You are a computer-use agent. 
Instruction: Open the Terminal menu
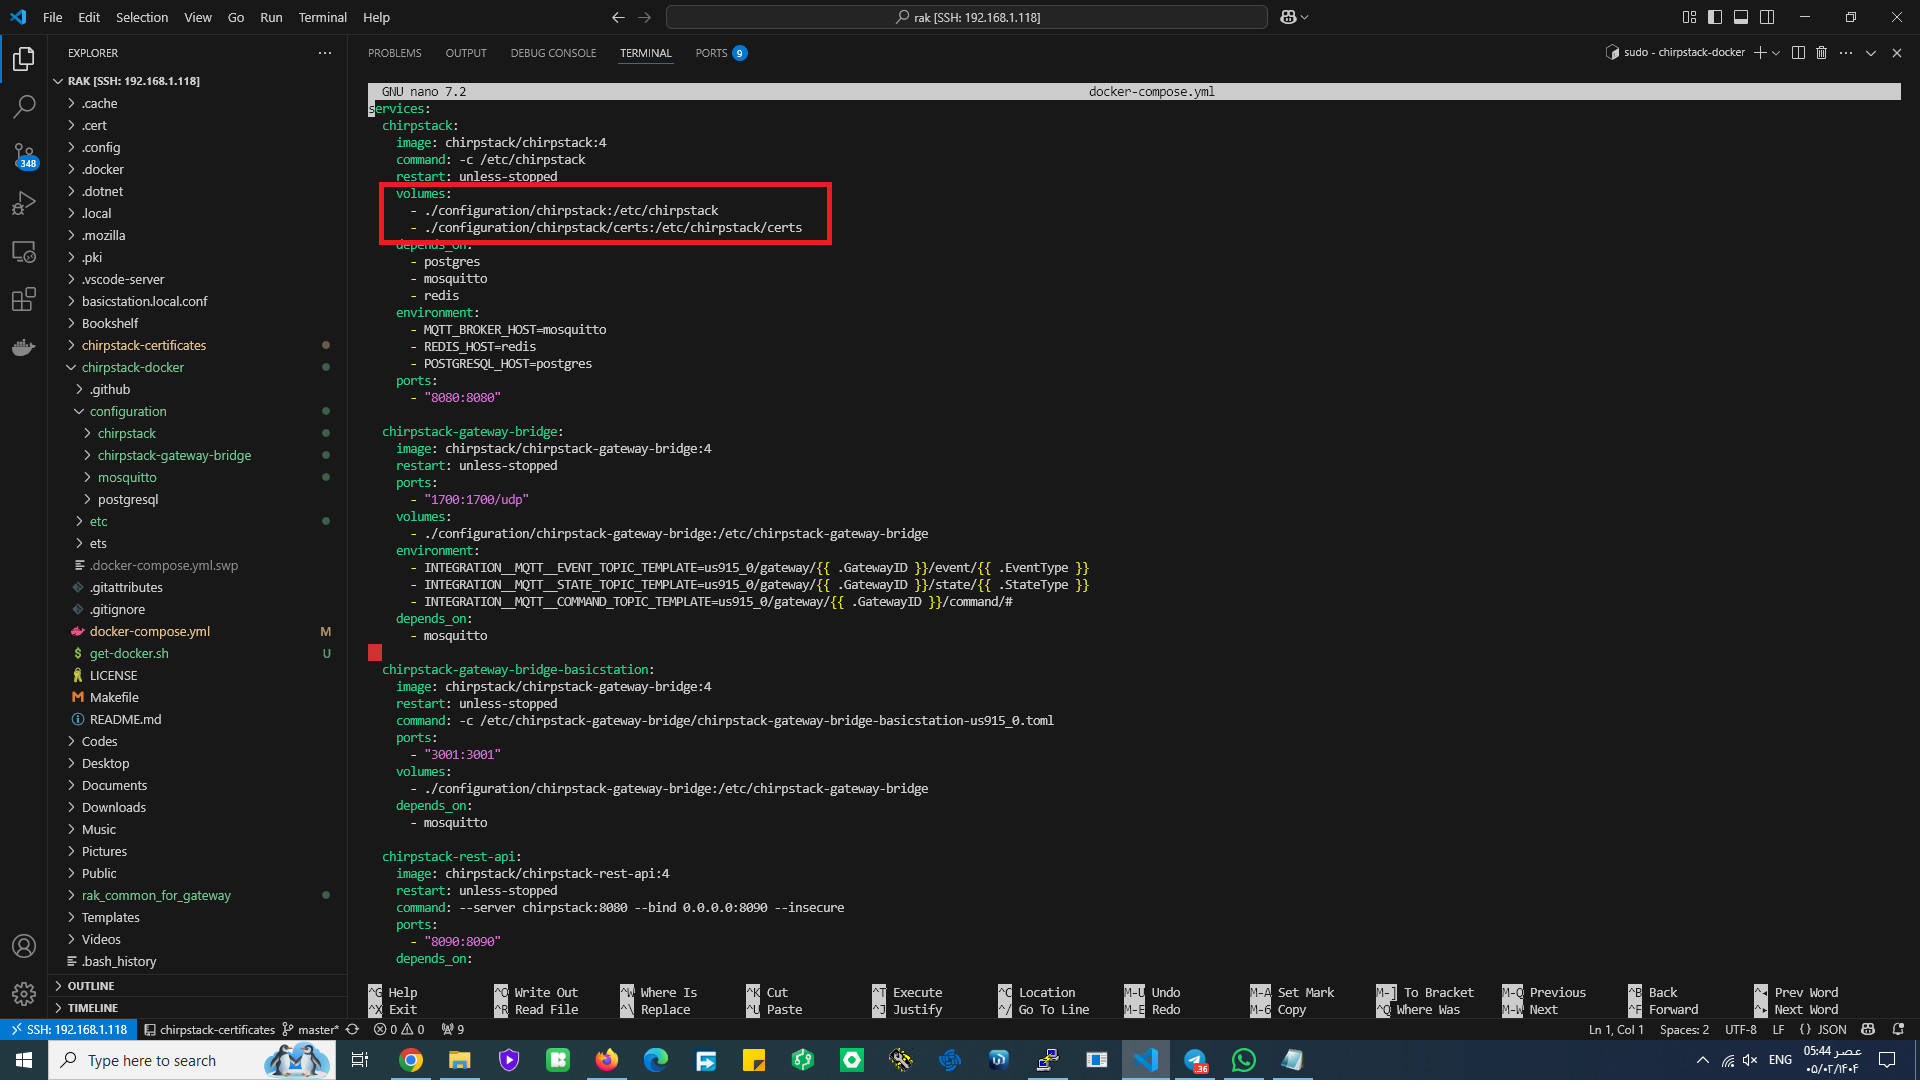click(322, 17)
